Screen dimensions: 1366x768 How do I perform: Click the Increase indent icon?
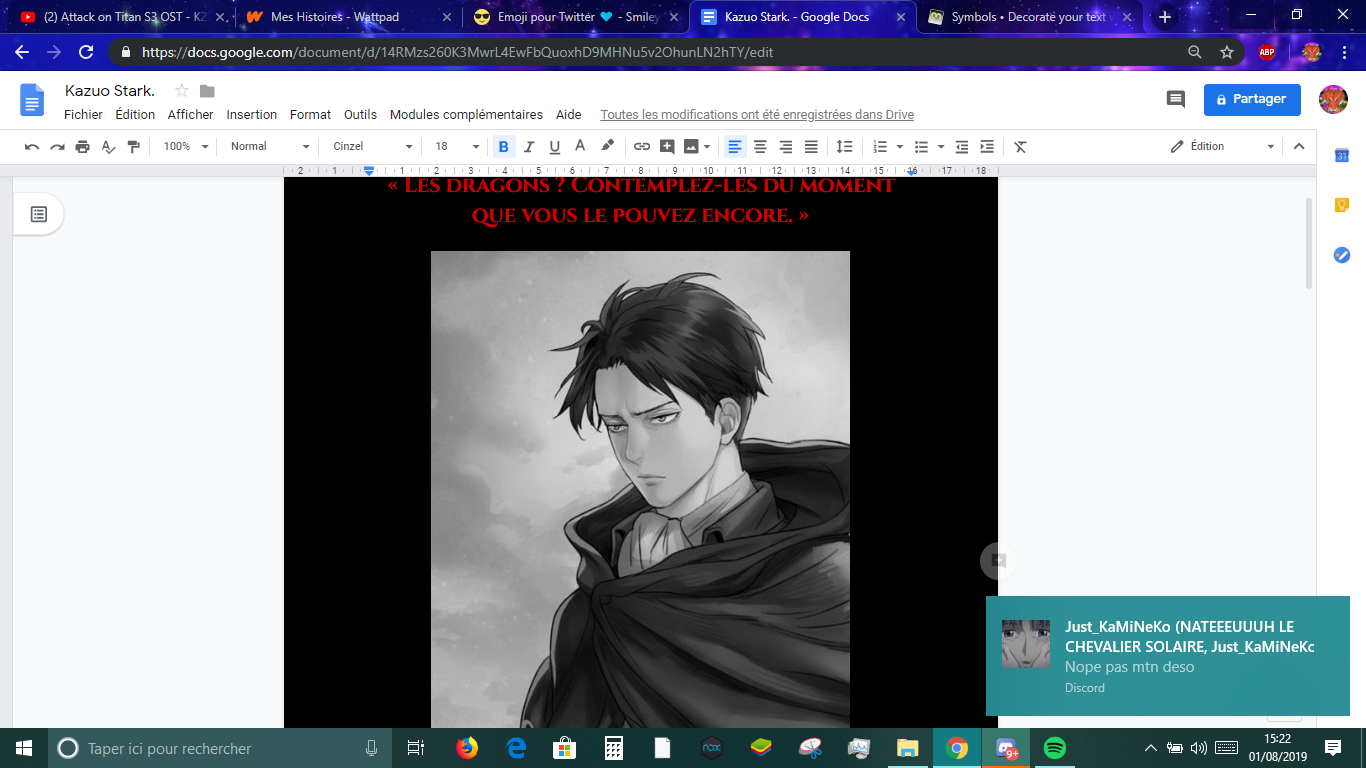coord(987,147)
